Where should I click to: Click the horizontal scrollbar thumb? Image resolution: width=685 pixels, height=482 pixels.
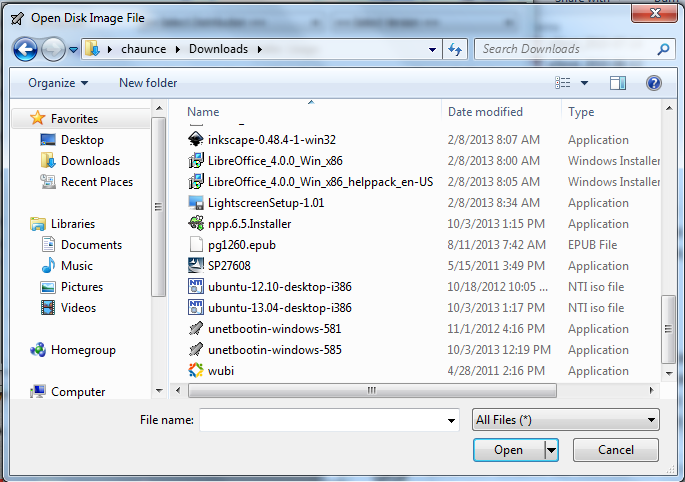pos(372,390)
